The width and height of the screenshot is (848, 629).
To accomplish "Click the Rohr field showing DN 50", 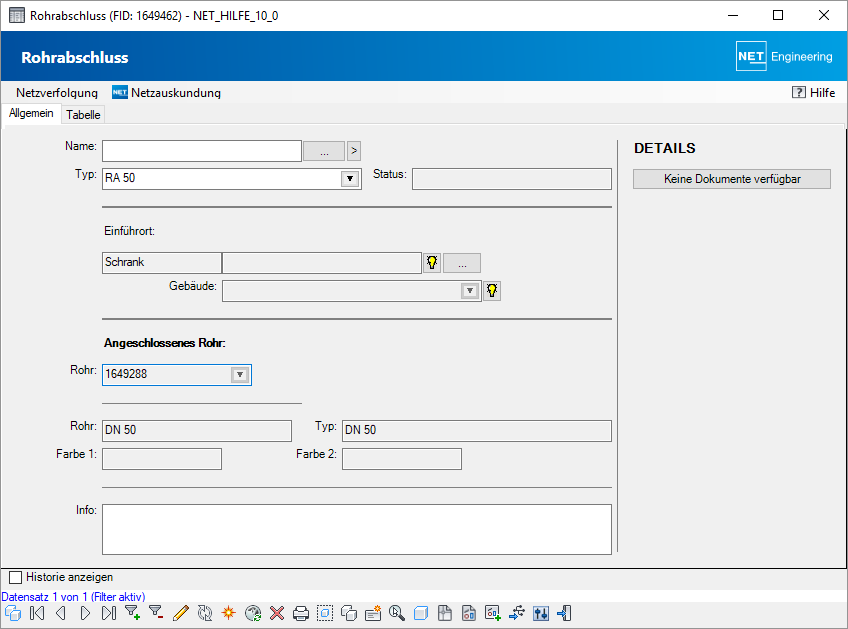I will (197, 431).
